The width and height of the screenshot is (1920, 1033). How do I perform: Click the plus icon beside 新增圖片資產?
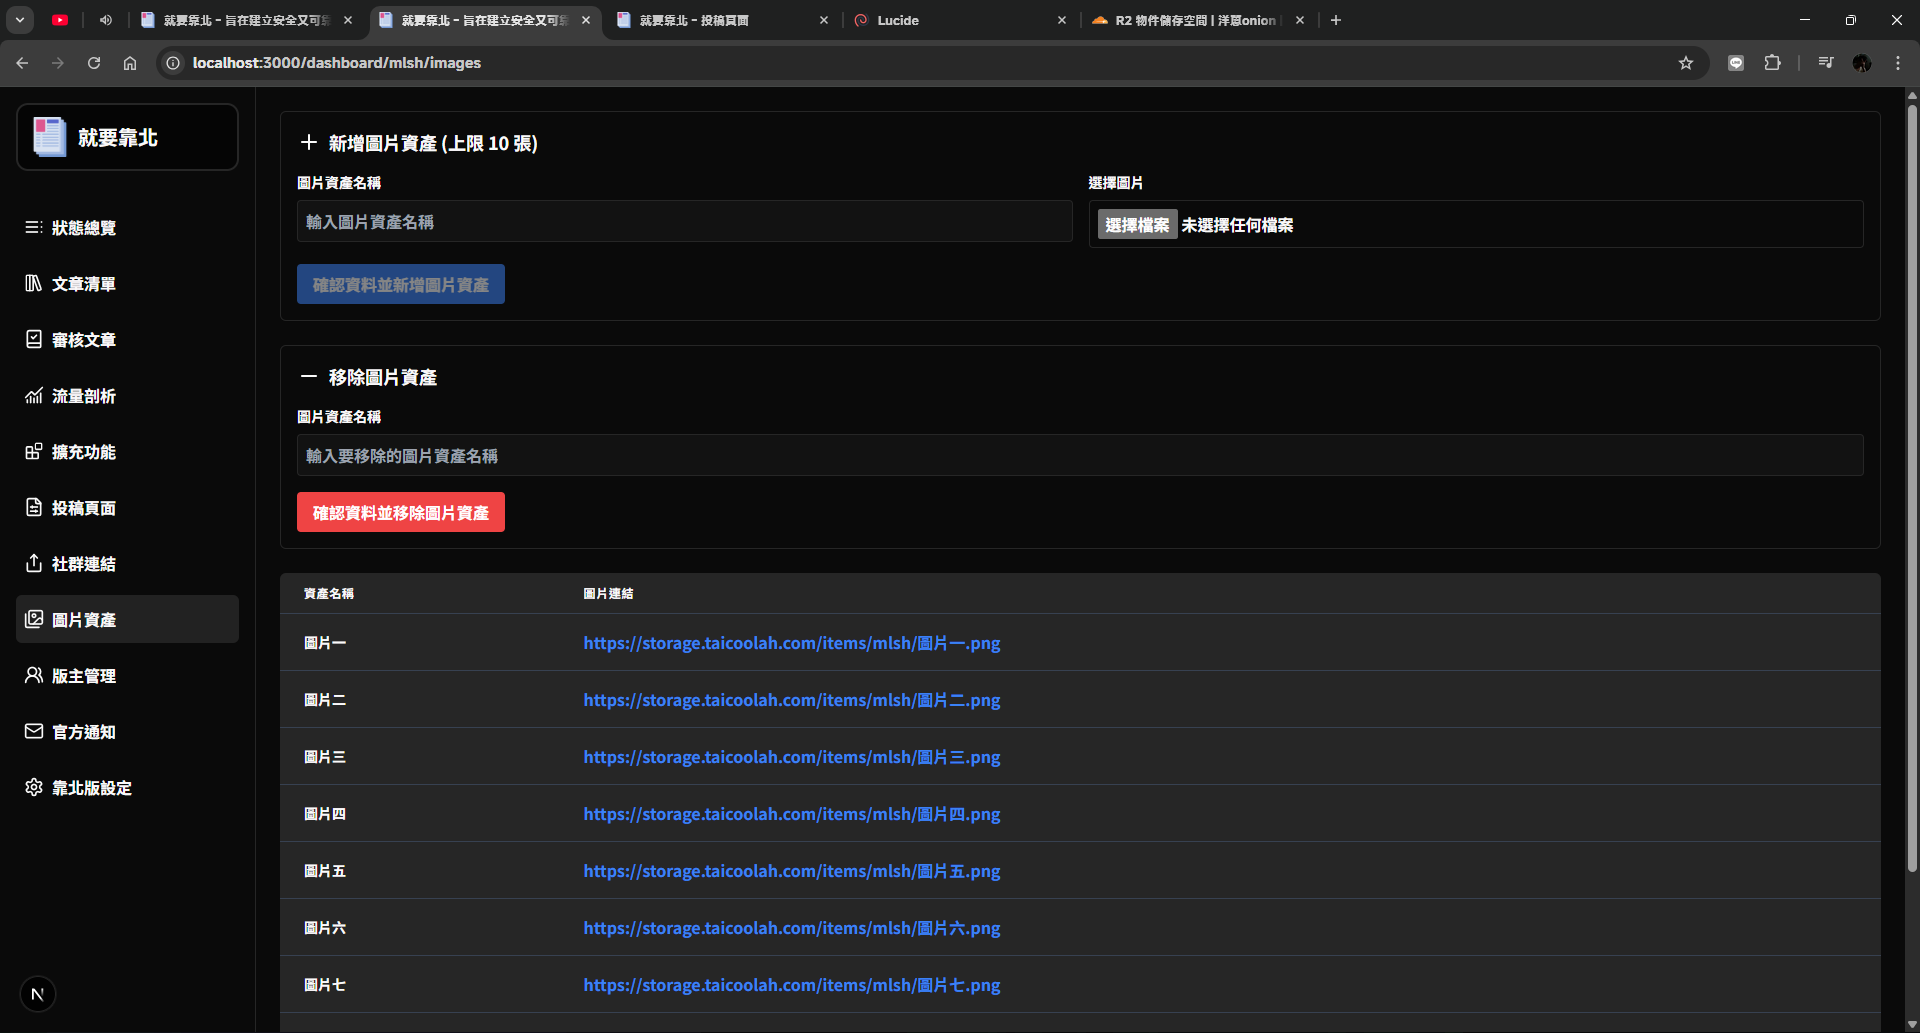click(x=309, y=143)
